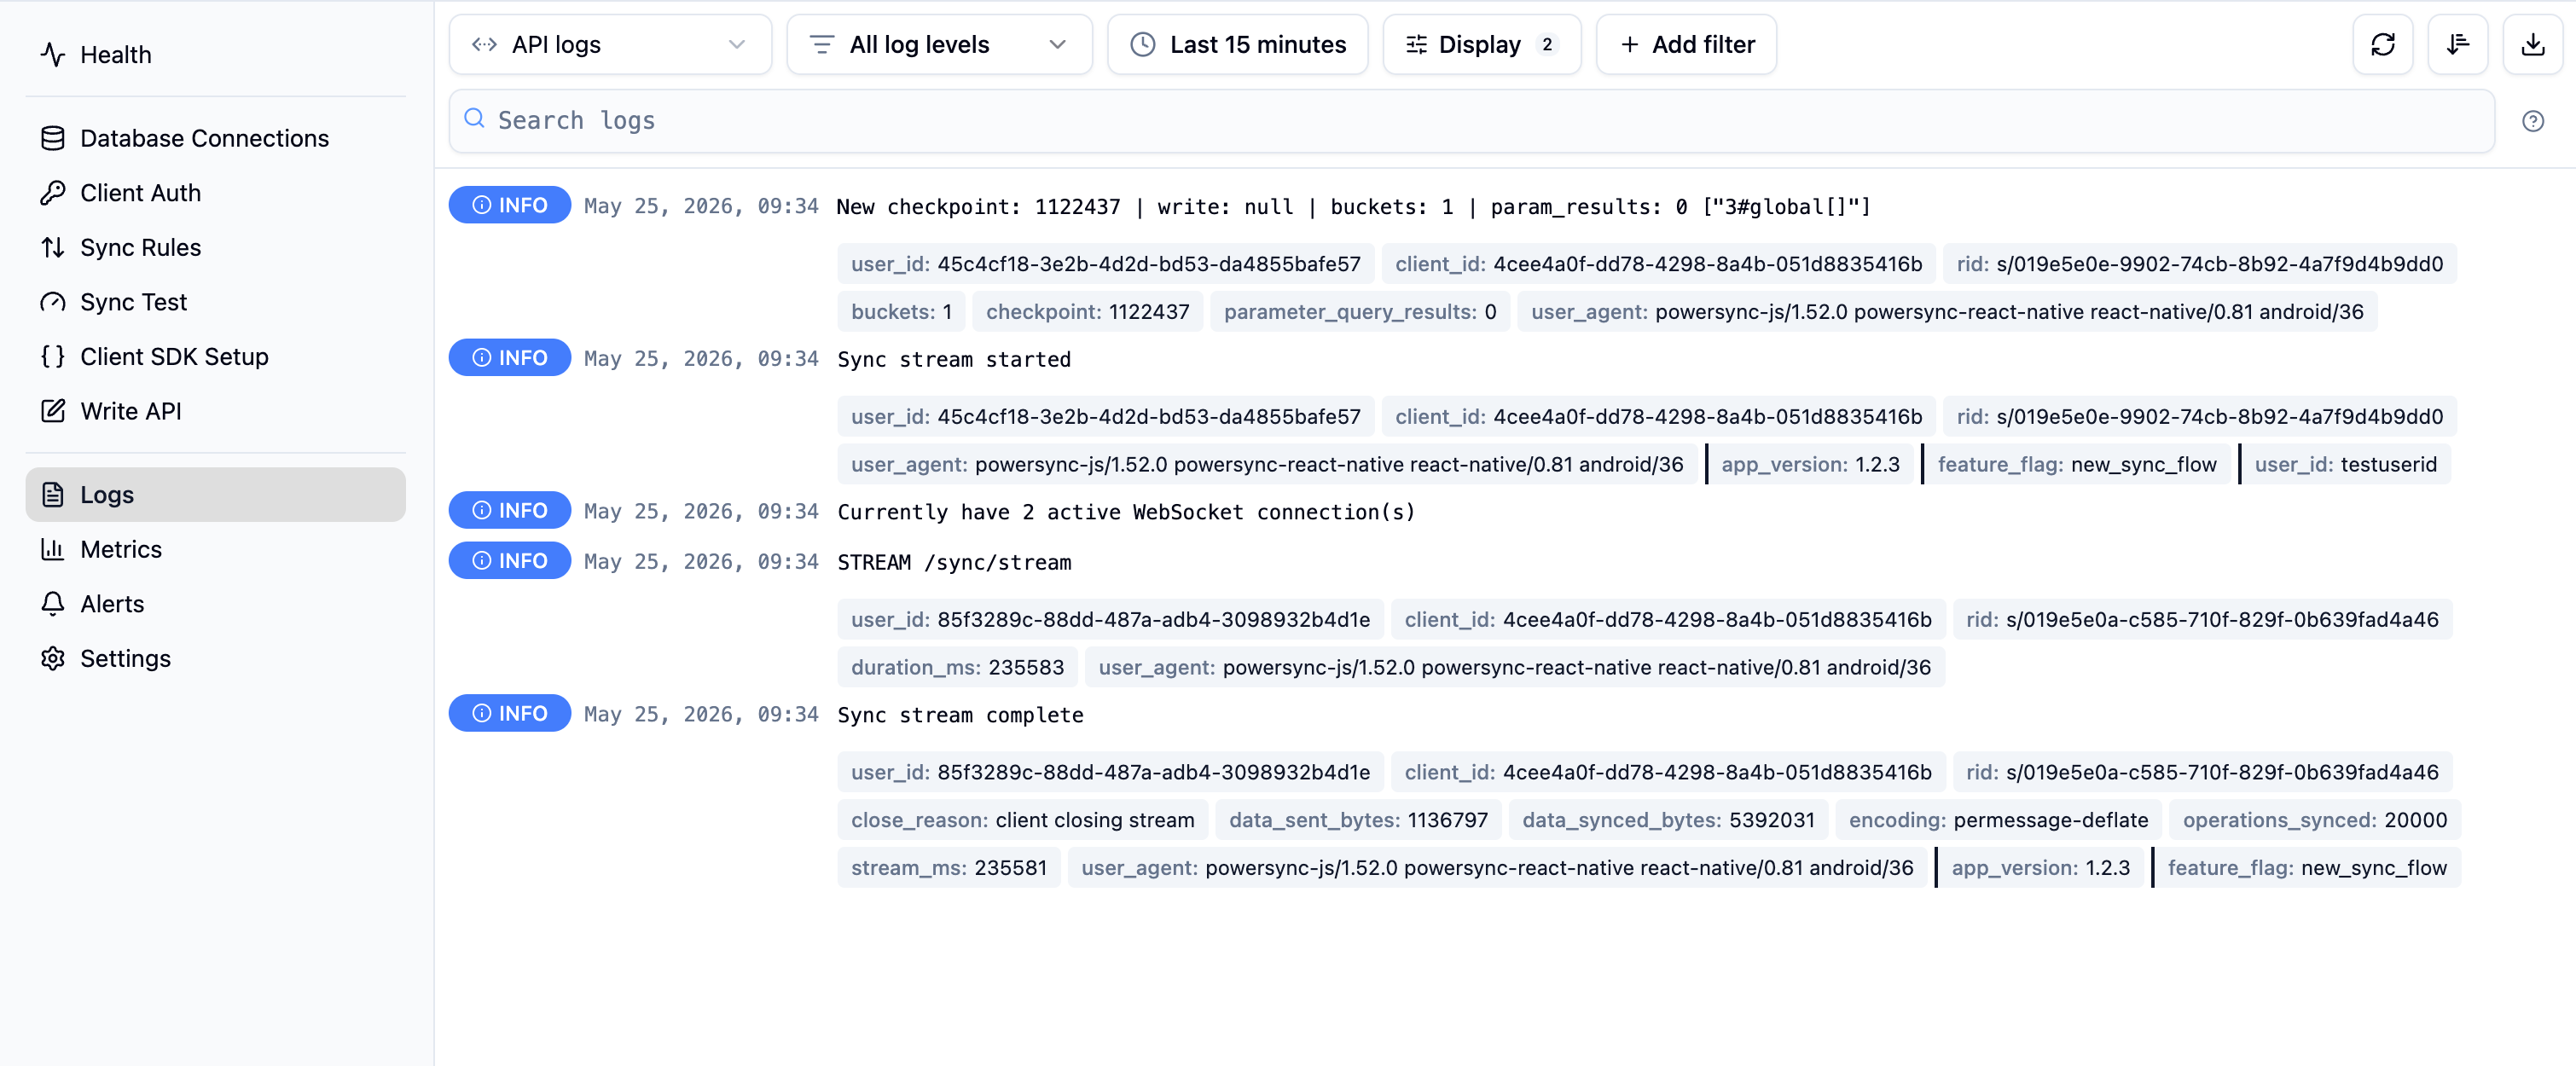This screenshot has height=1066, width=2576.
Task: Open Sync Test page
Action: [x=215, y=301]
